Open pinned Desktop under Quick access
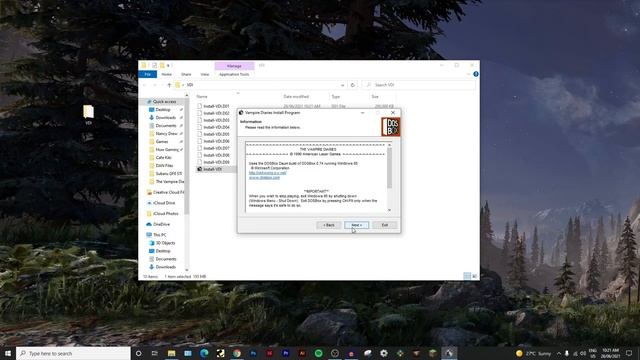 click(x=163, y=109)
